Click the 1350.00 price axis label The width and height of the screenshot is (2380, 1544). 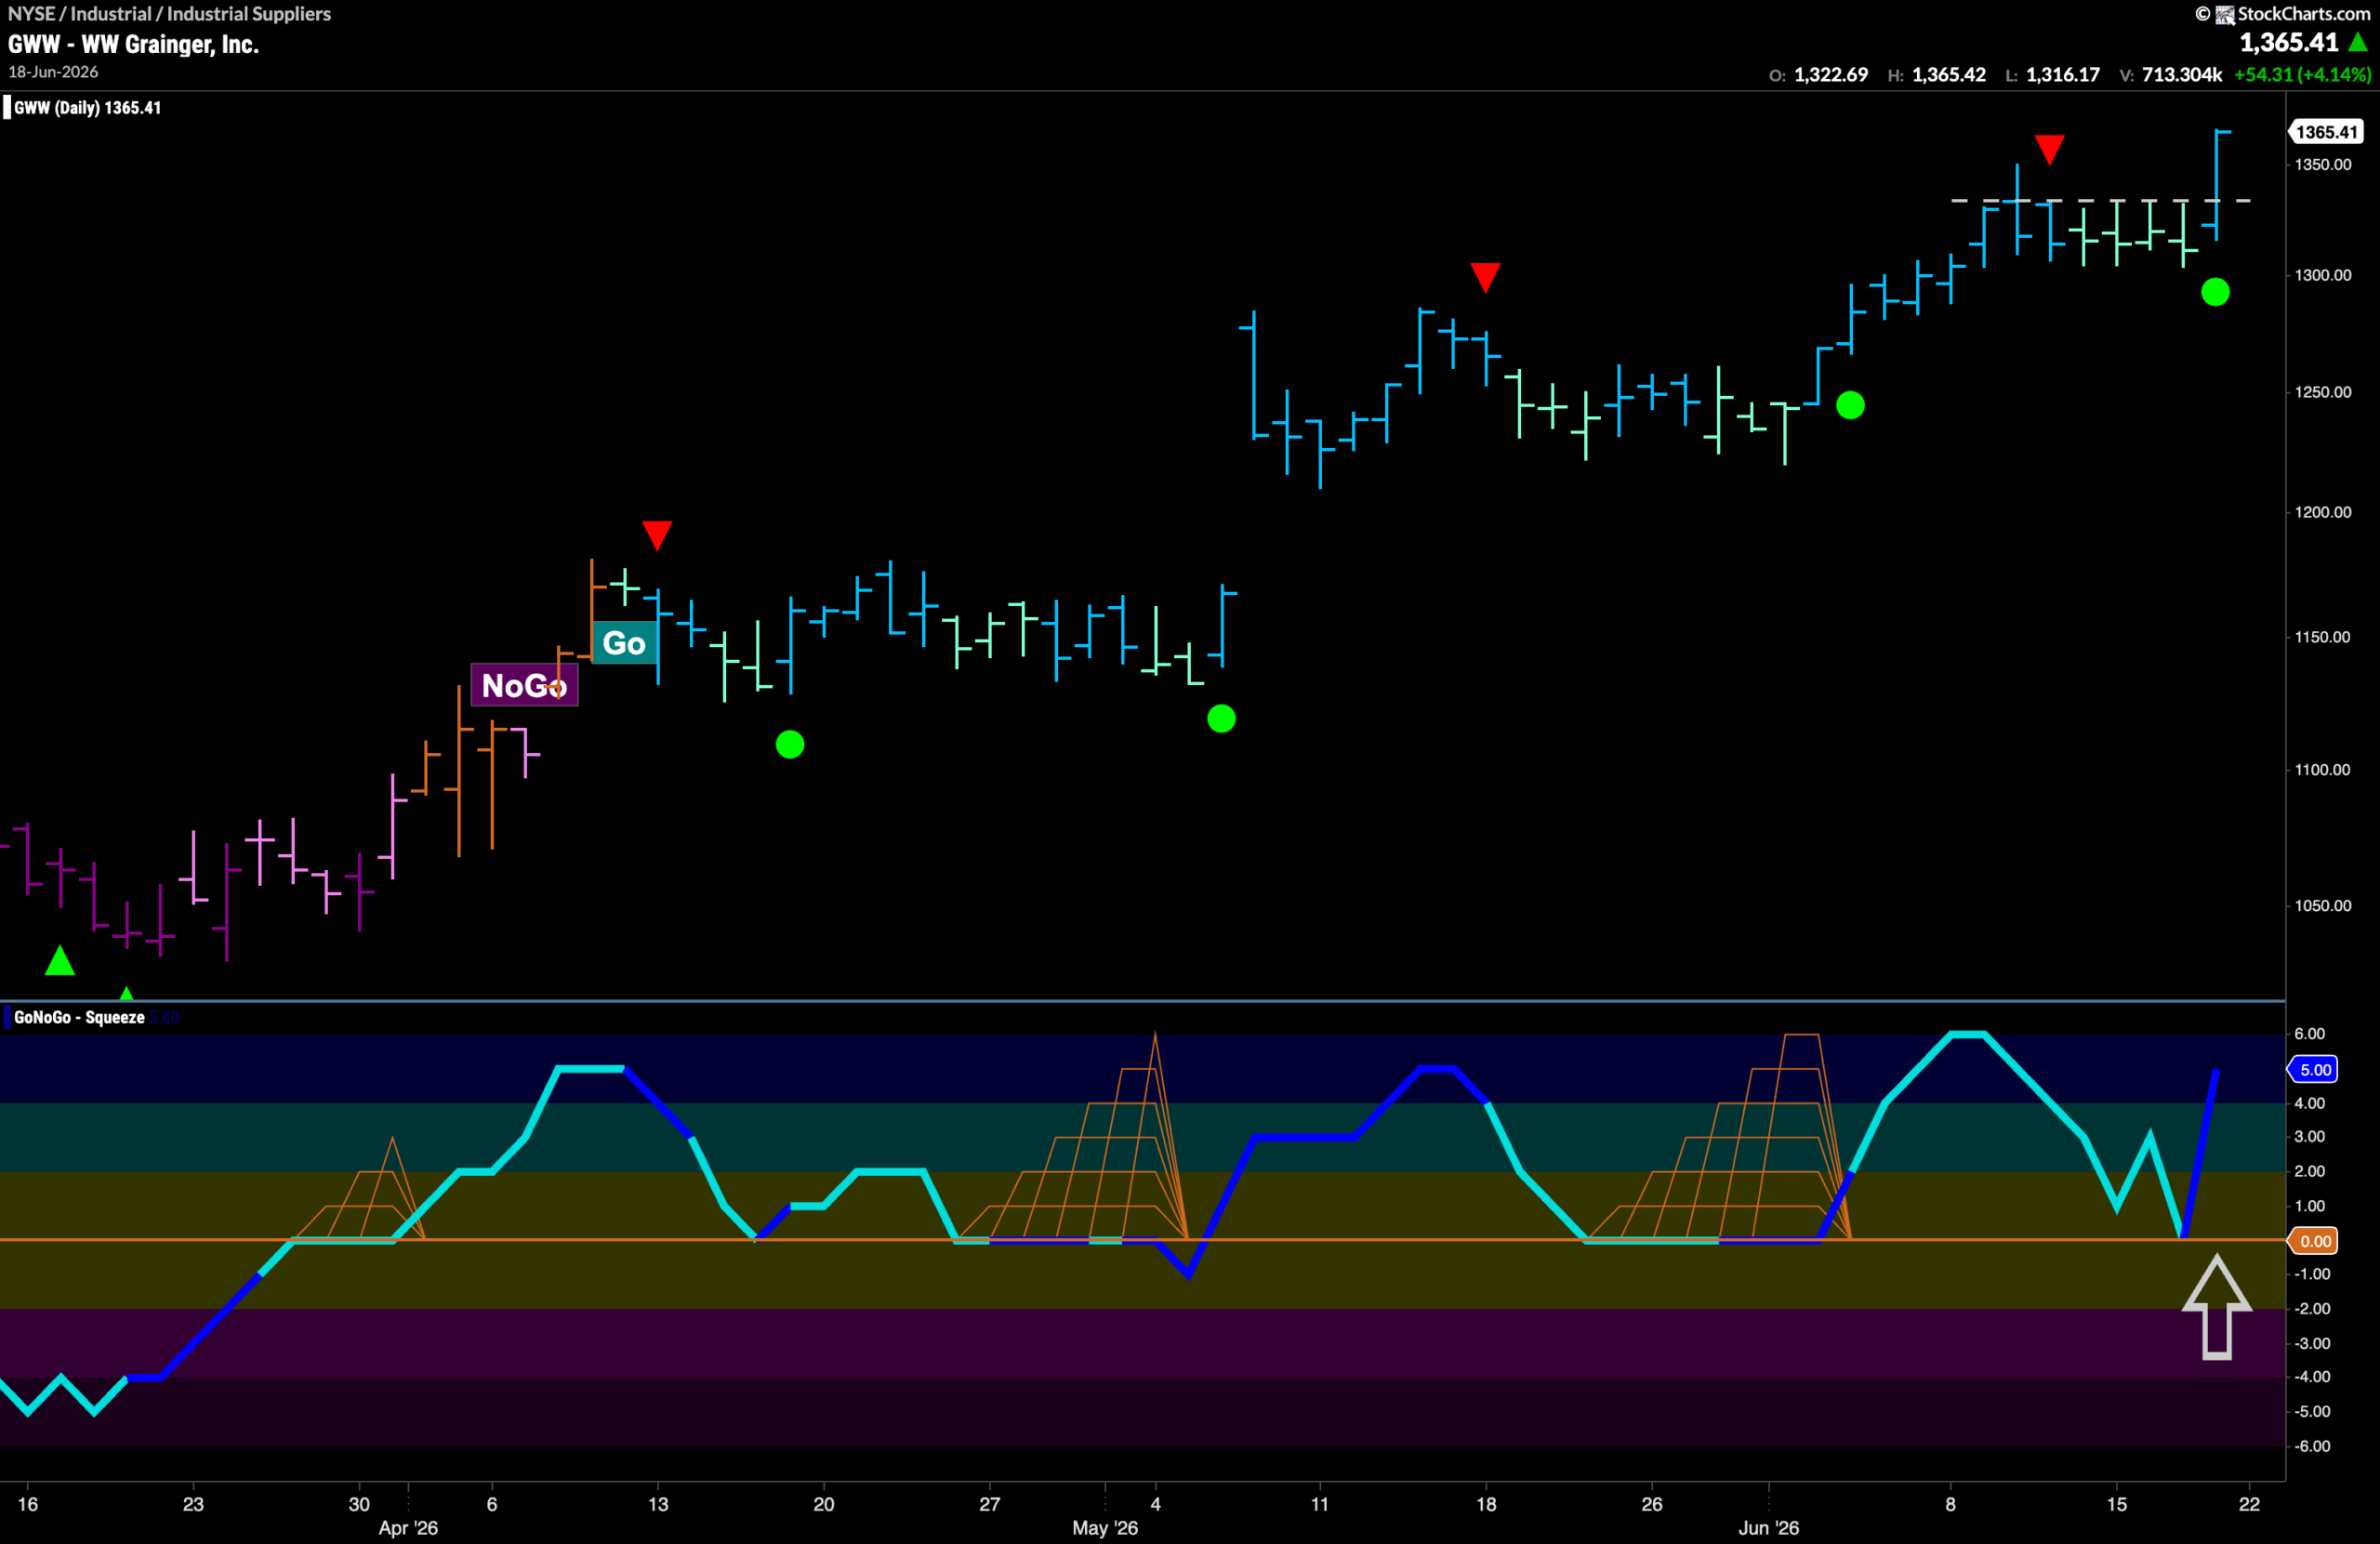[x=2323, y=165]
